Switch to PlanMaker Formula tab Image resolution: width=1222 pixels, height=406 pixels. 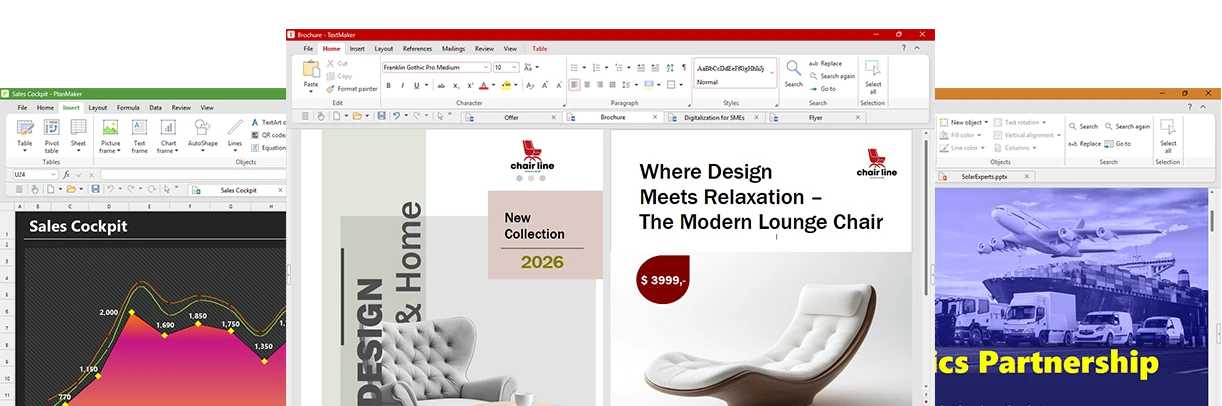pyautogui.click(x=128, y=107)
